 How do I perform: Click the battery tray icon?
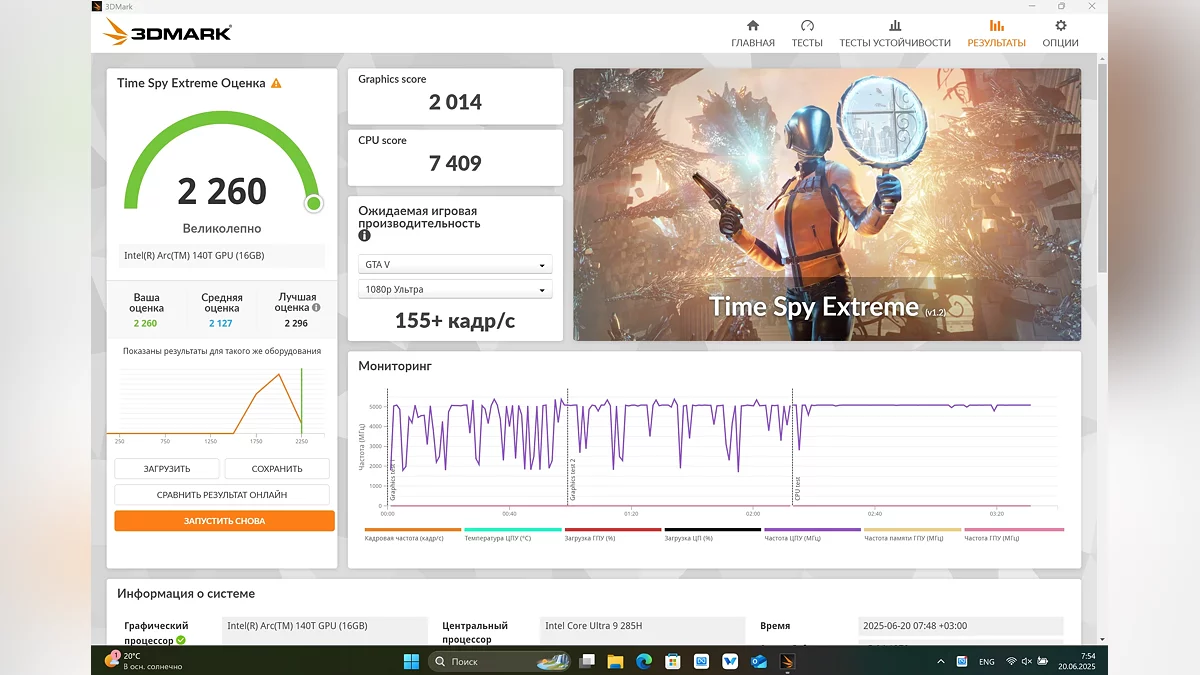(1043, 661)
